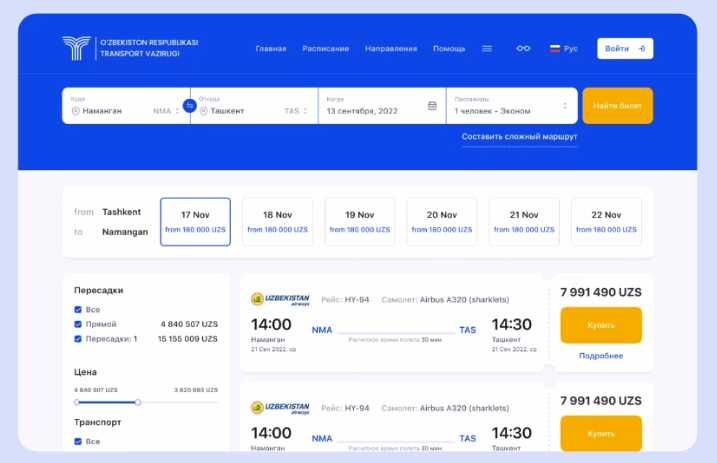Click the Russian flag language icon
This screenshot has height=463, width=717.
point(555,48)
